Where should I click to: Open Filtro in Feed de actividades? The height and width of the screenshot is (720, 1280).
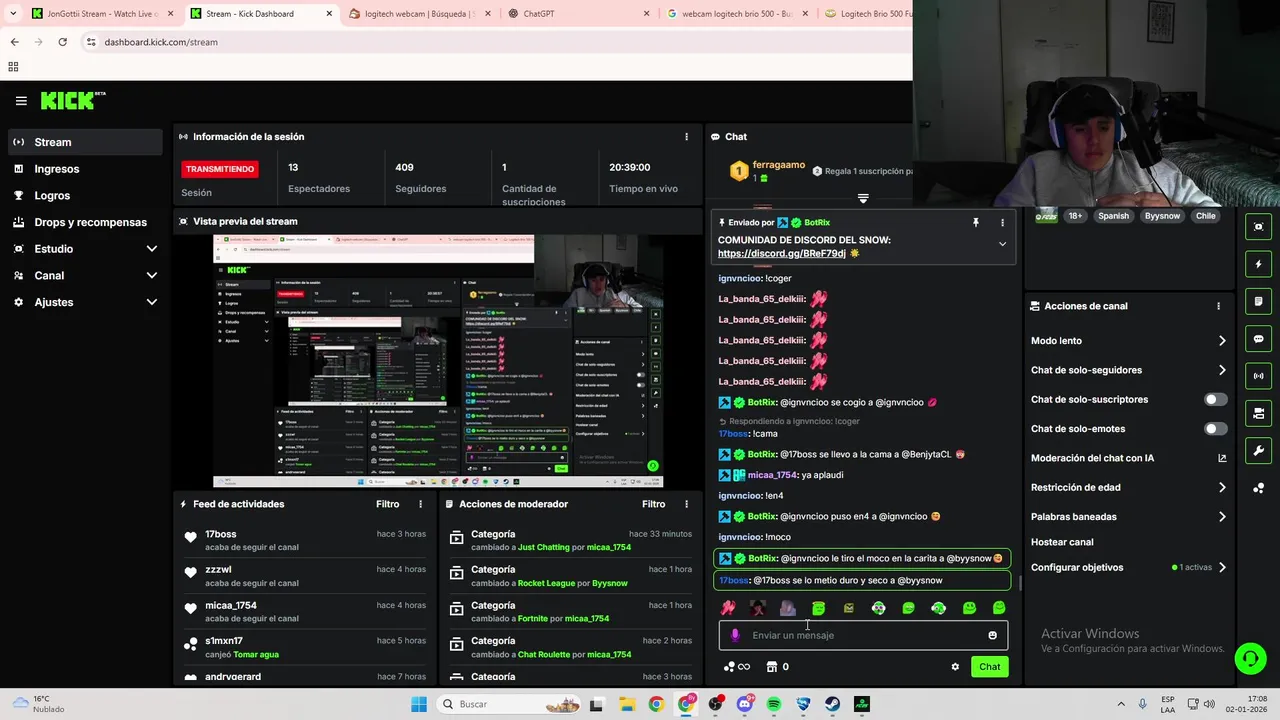click(387, 504)
